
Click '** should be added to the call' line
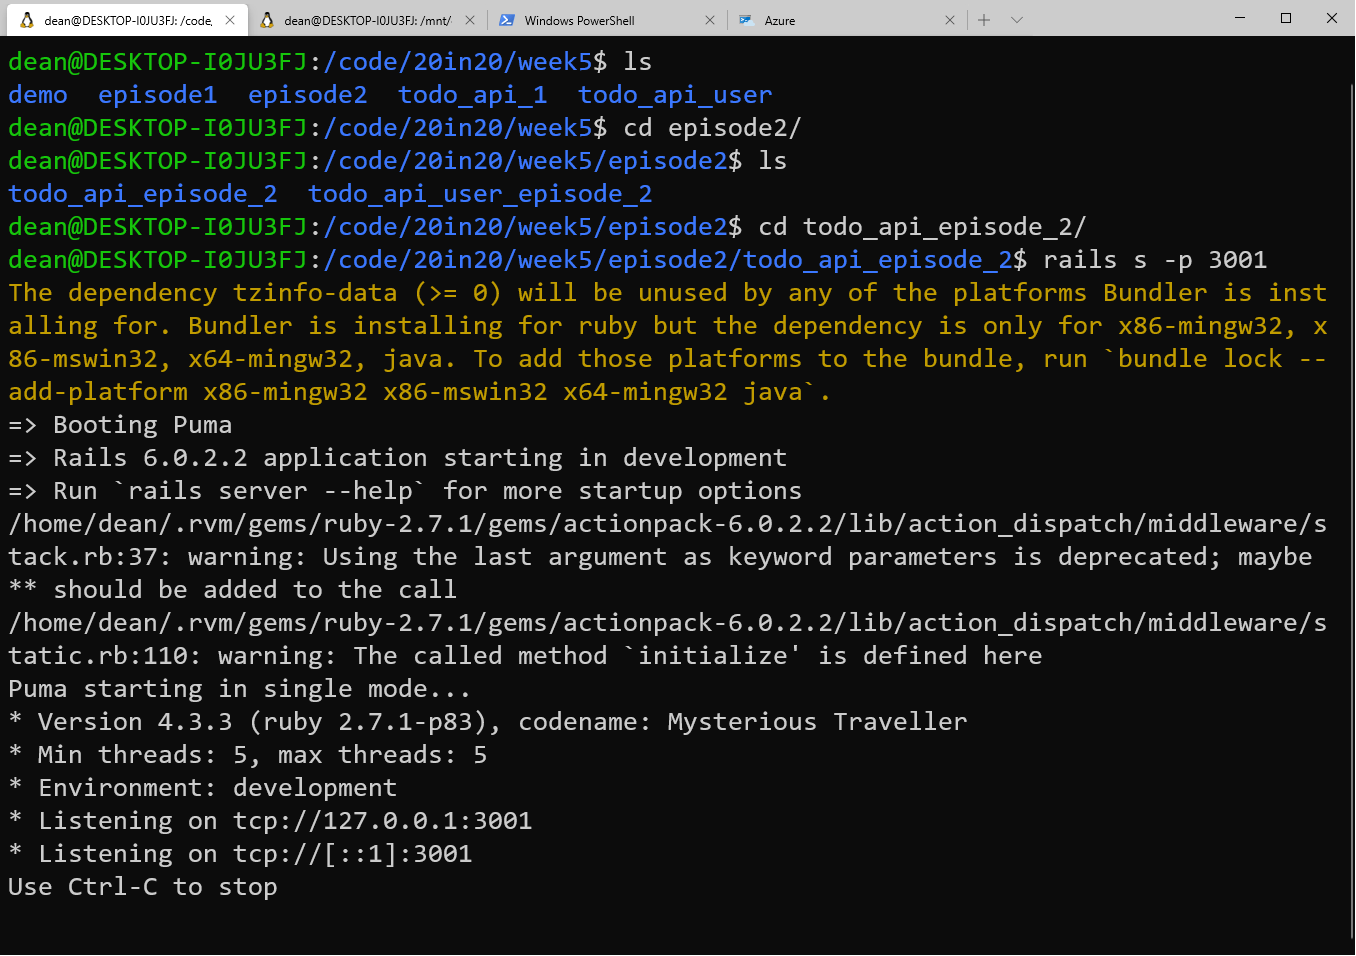coord(233,590)
